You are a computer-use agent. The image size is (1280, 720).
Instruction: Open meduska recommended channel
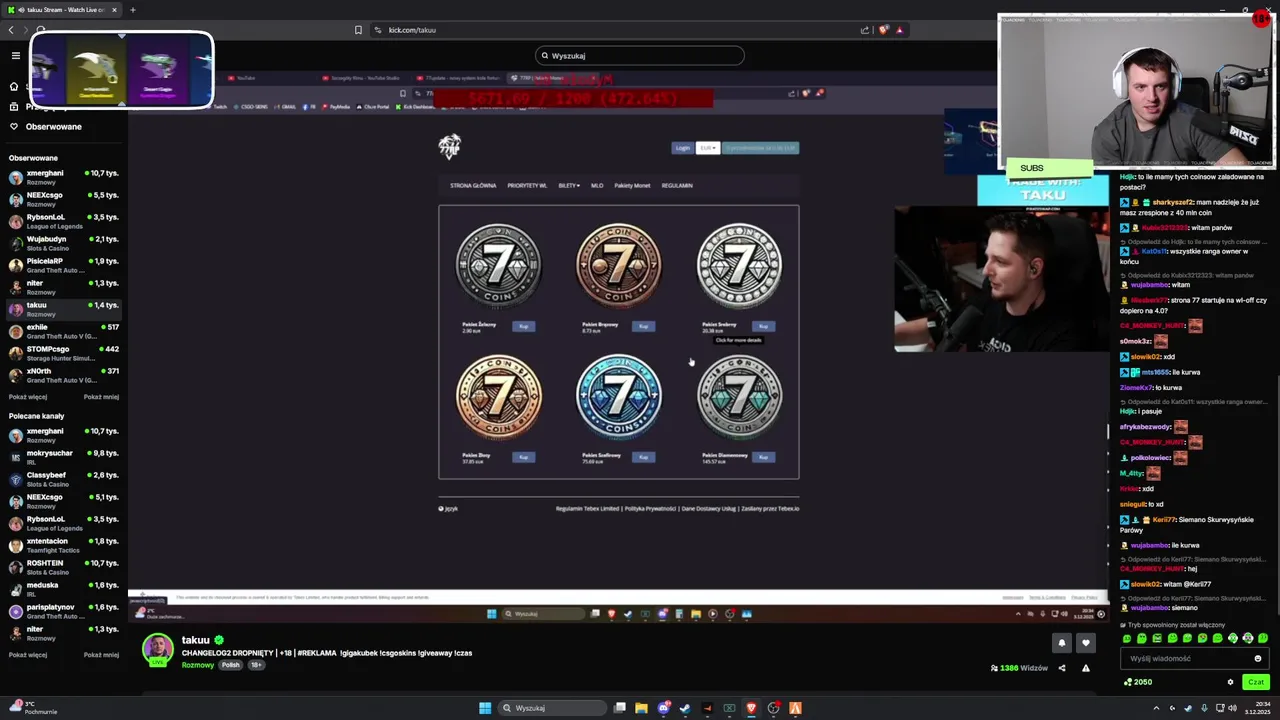tap(64, 589)
